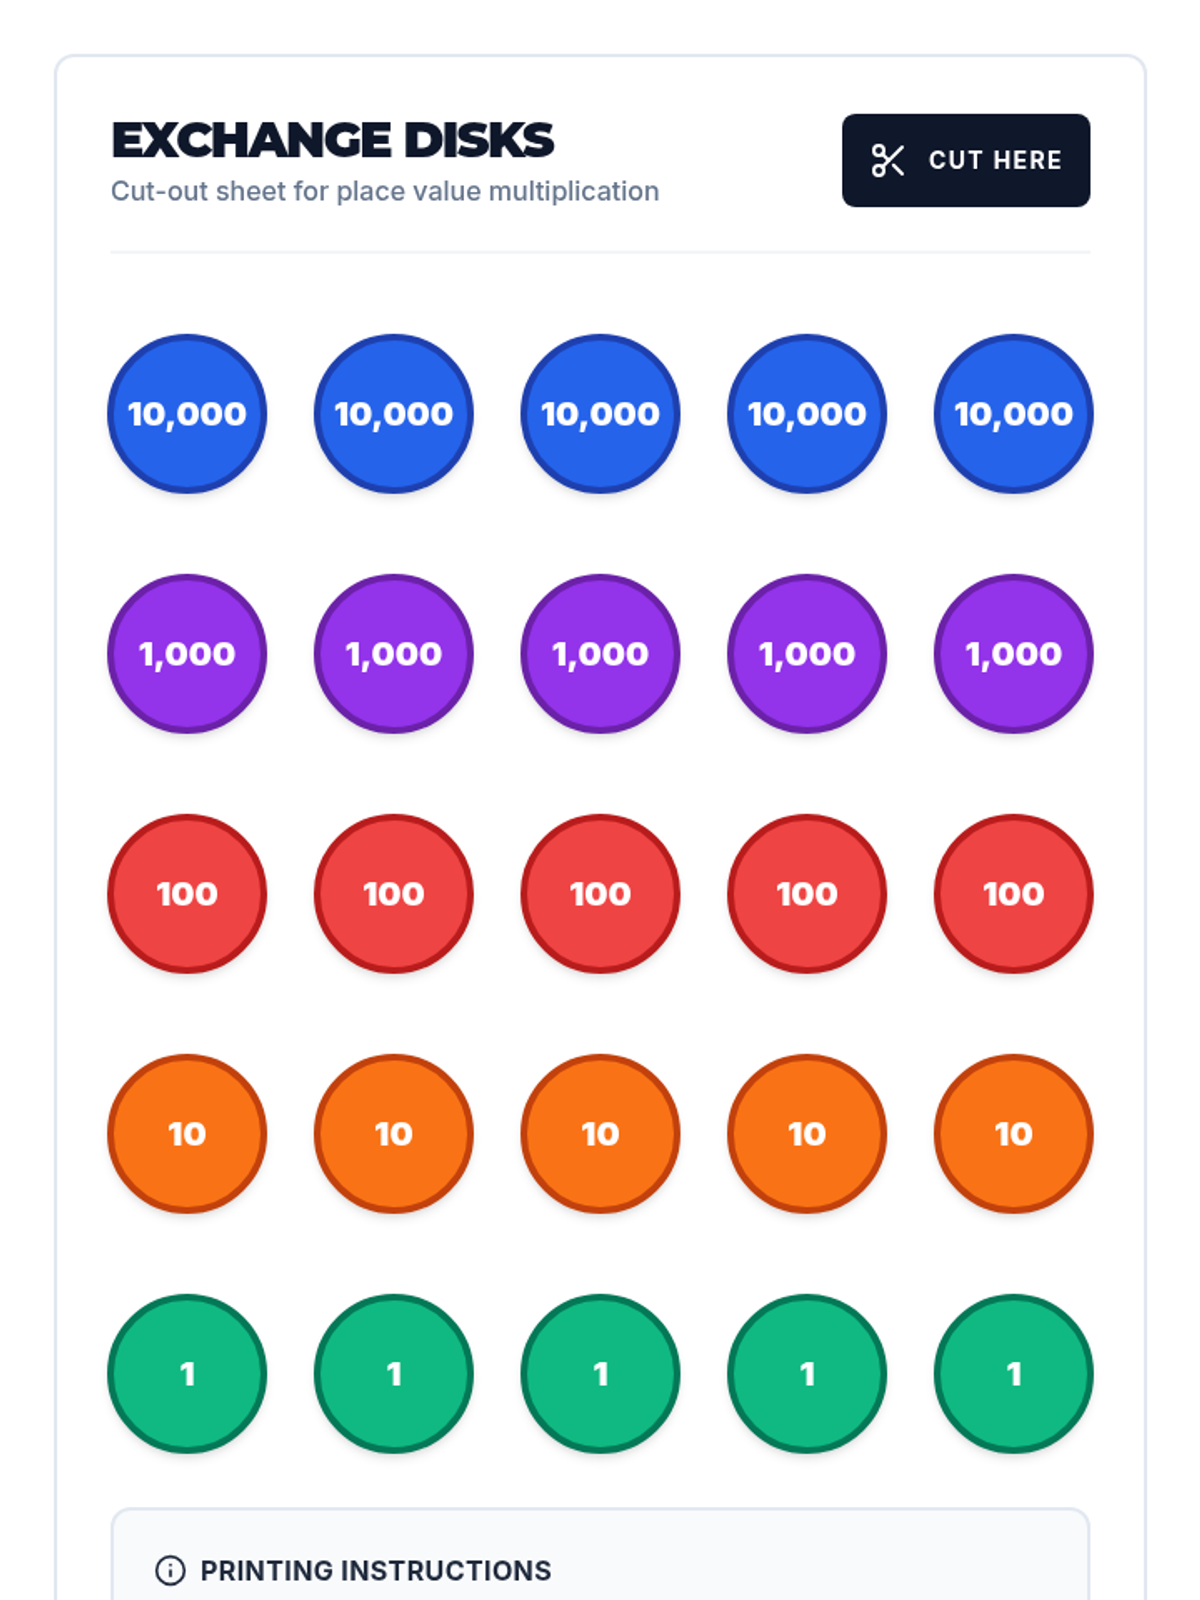This screenshot has width=1200, height=1600.
Task: Pick the last red 100 disk
Action: [1013, 894]
